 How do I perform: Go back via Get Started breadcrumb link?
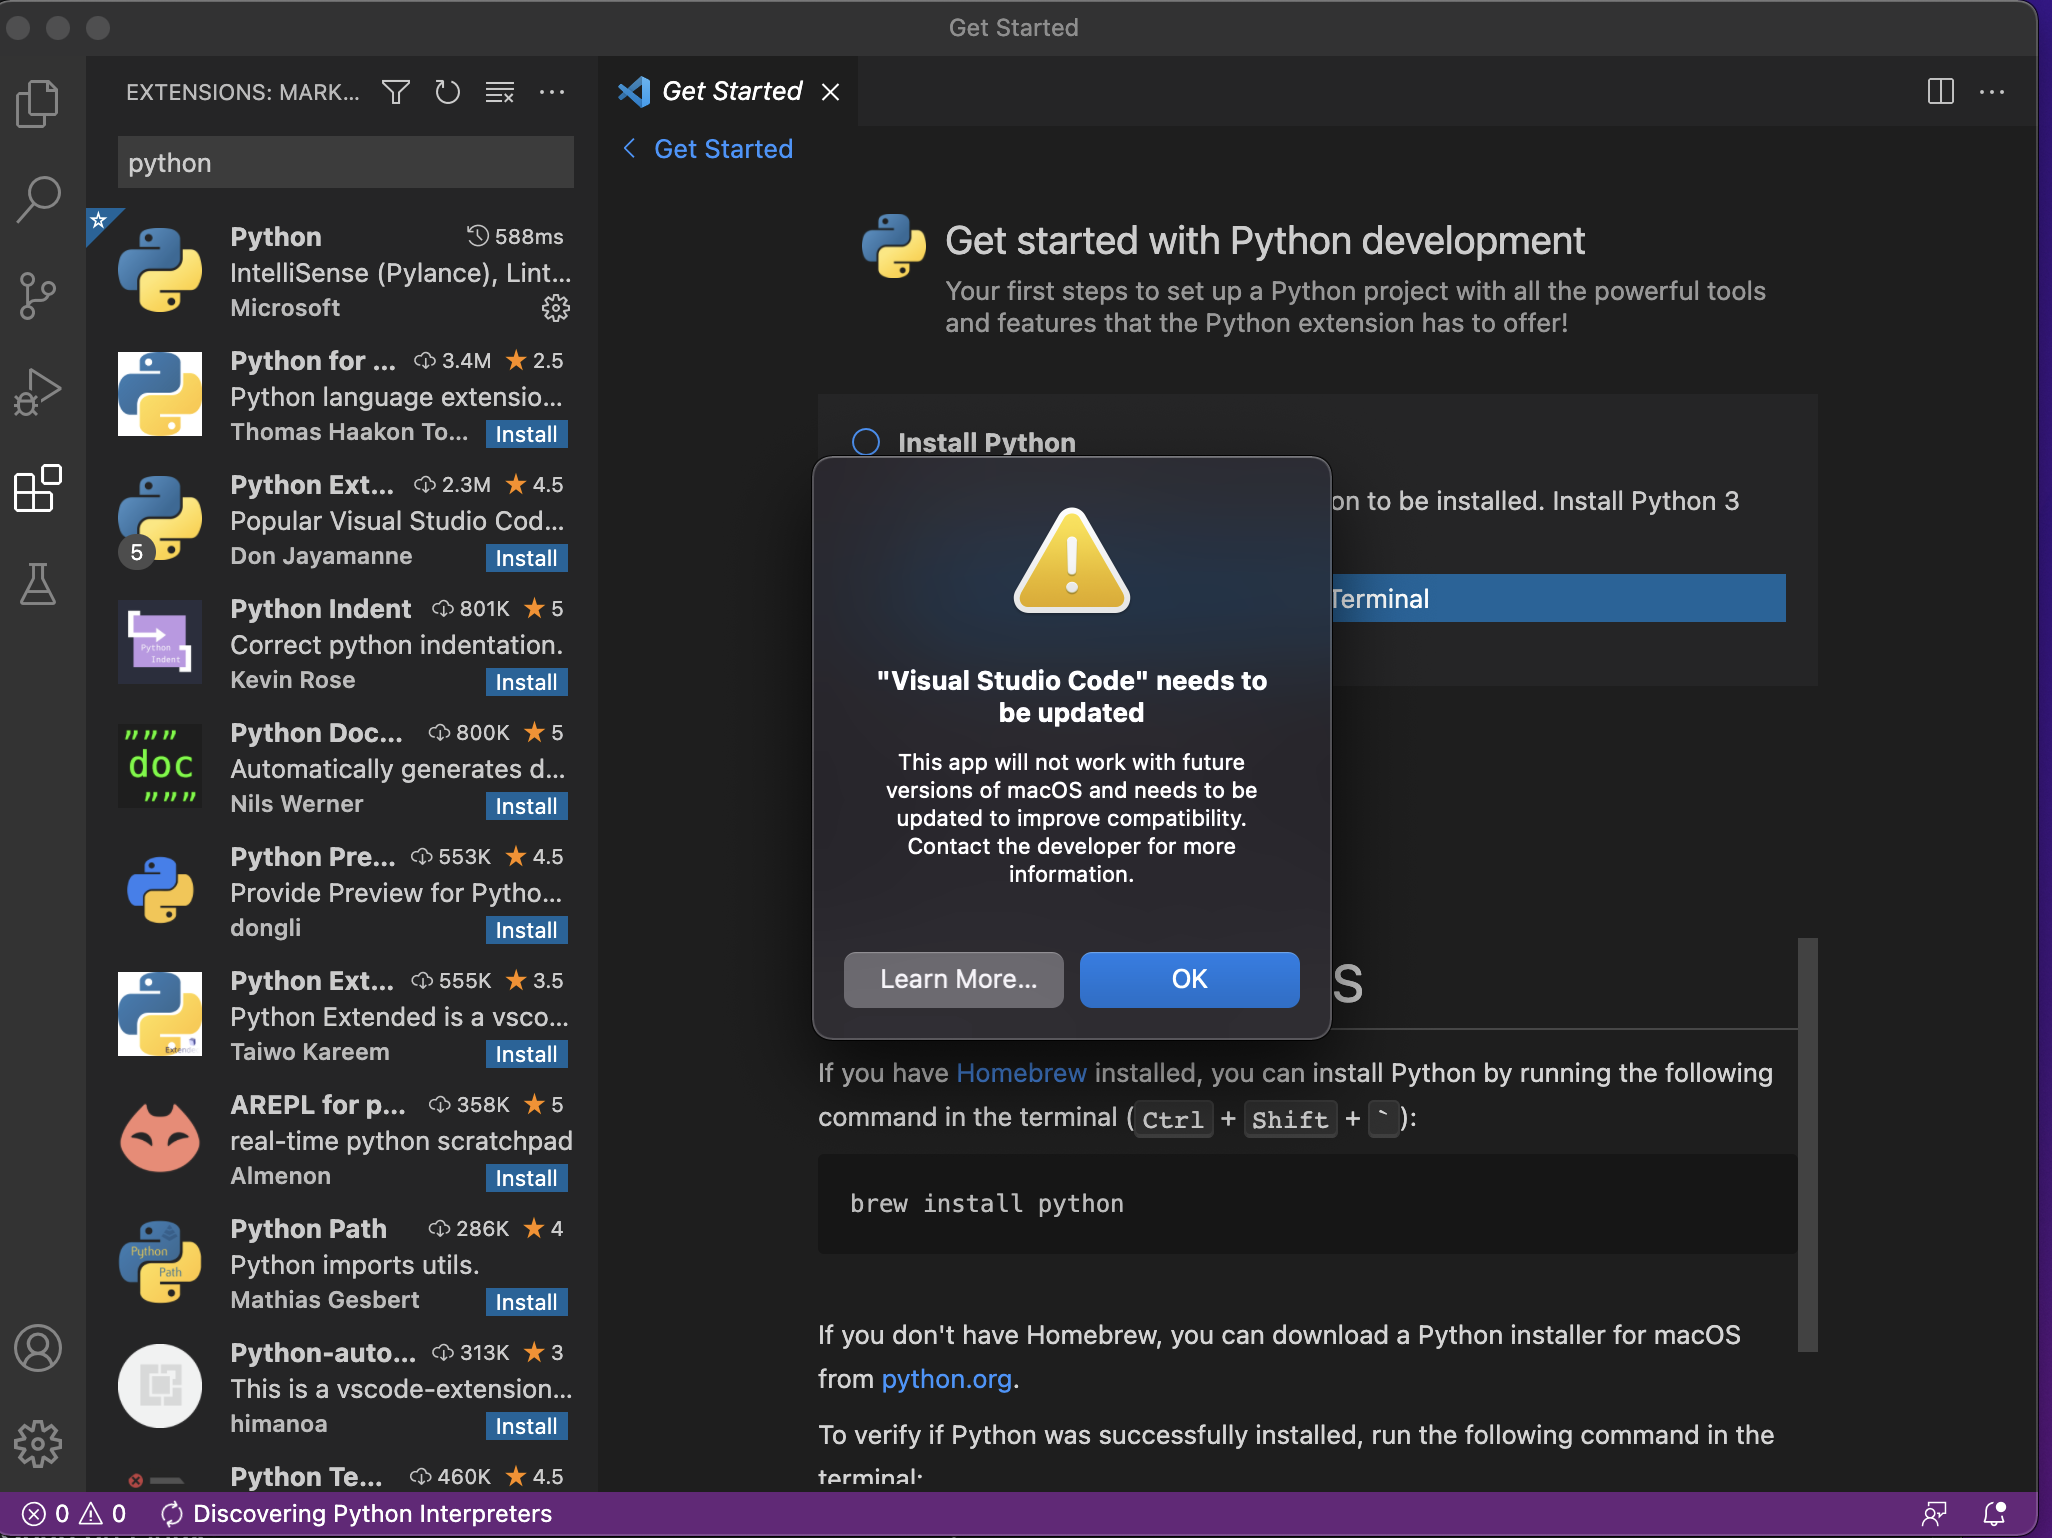click(x=724, y=149)
